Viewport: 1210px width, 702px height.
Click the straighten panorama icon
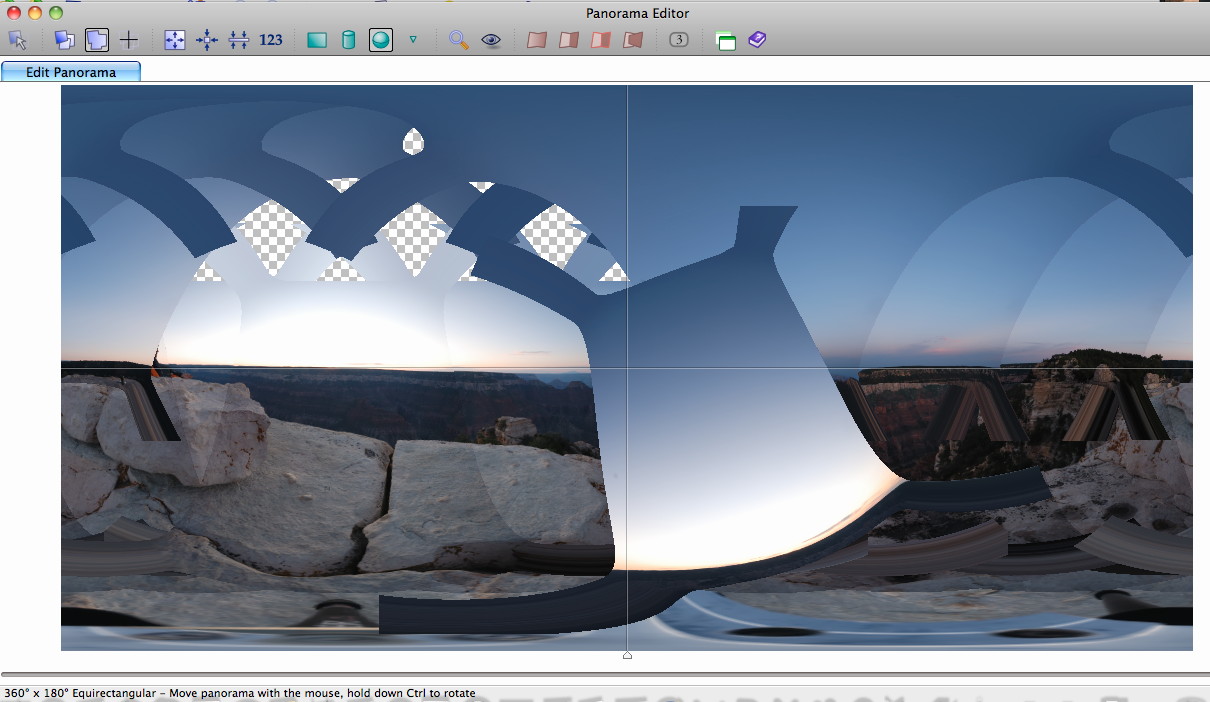239,40
